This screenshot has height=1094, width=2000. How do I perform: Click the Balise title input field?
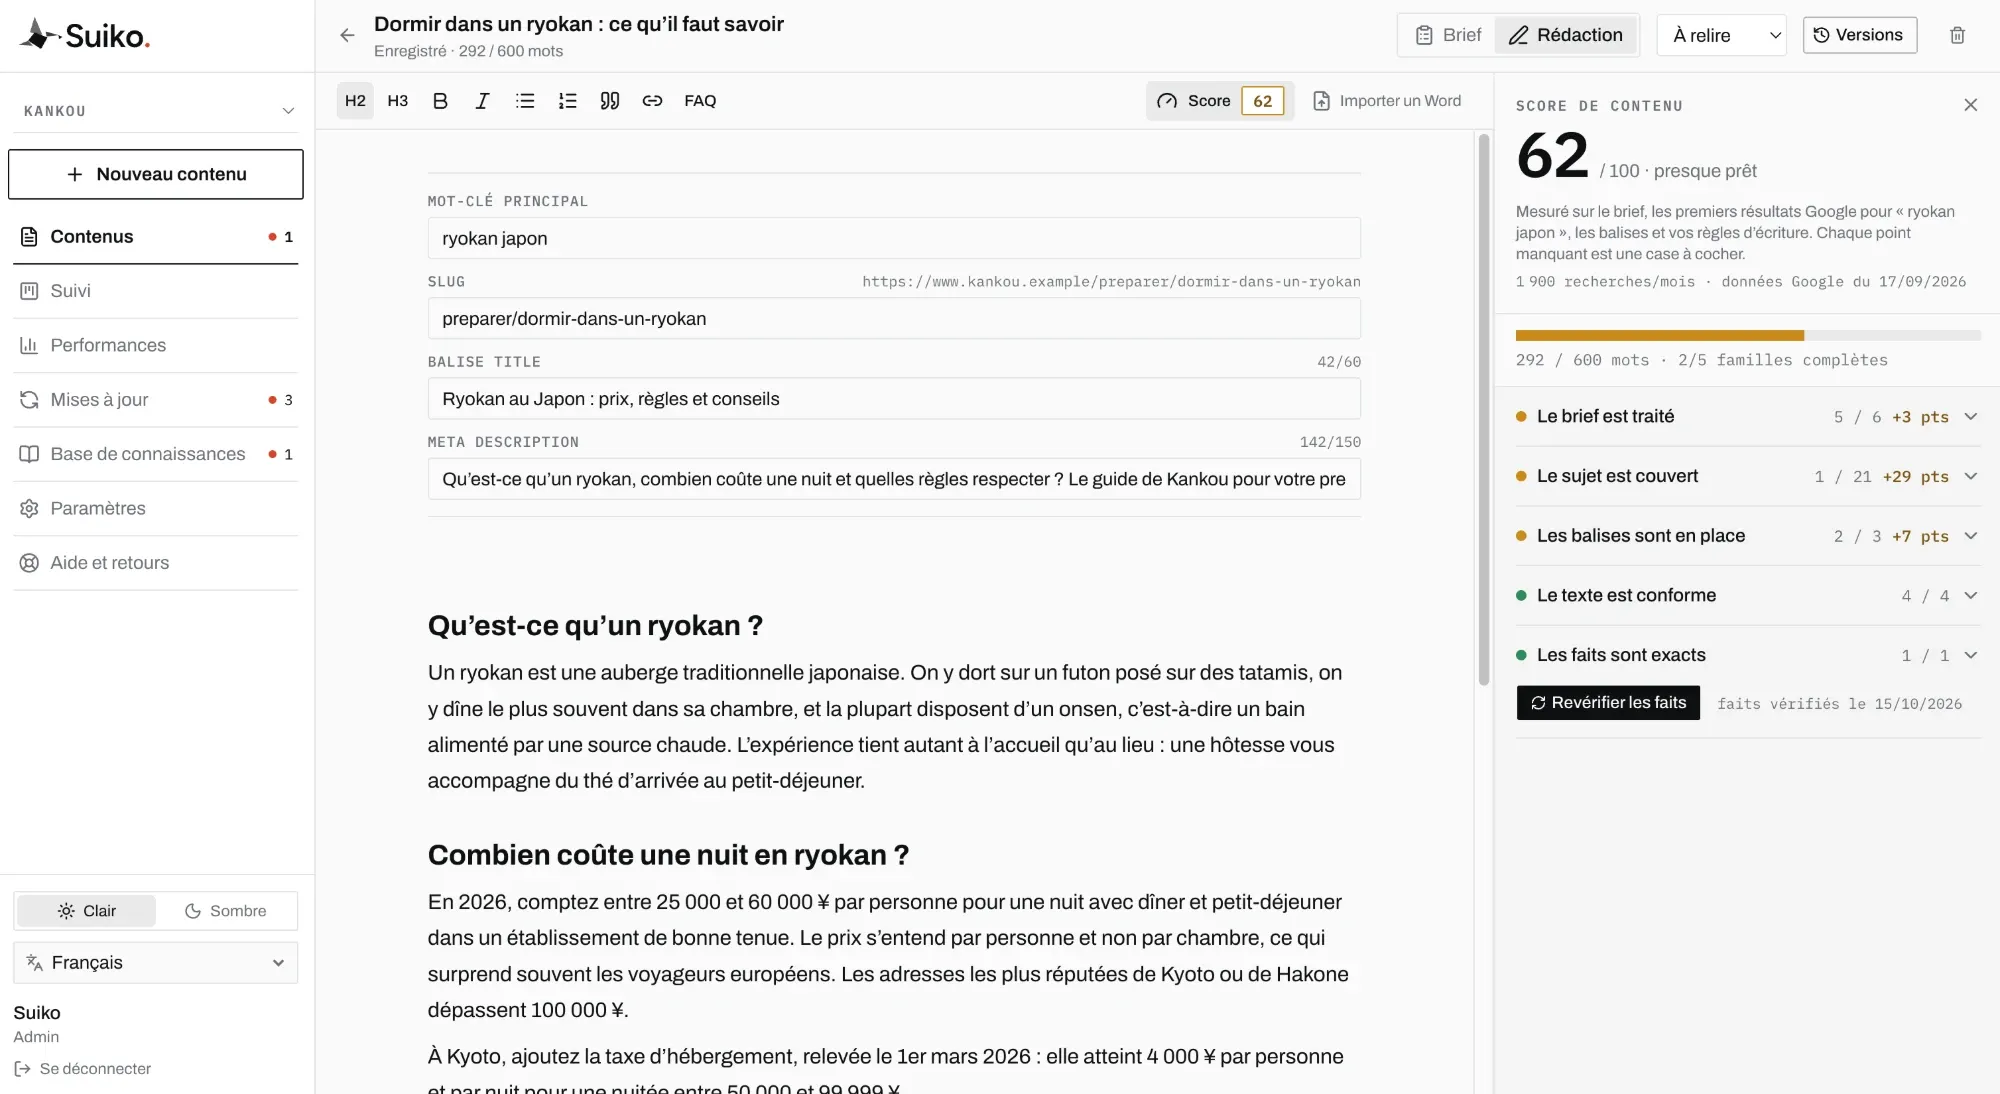pos(894,399)
